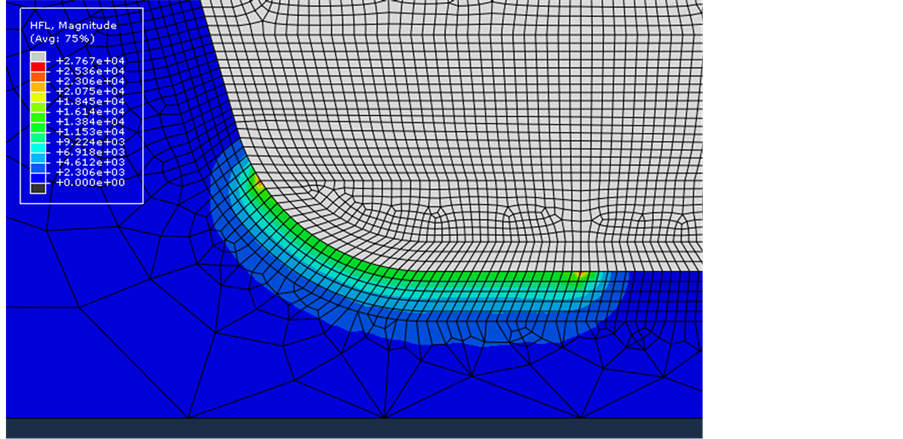Select the (Avg: 75%) legend text

[x=62, y=38]
